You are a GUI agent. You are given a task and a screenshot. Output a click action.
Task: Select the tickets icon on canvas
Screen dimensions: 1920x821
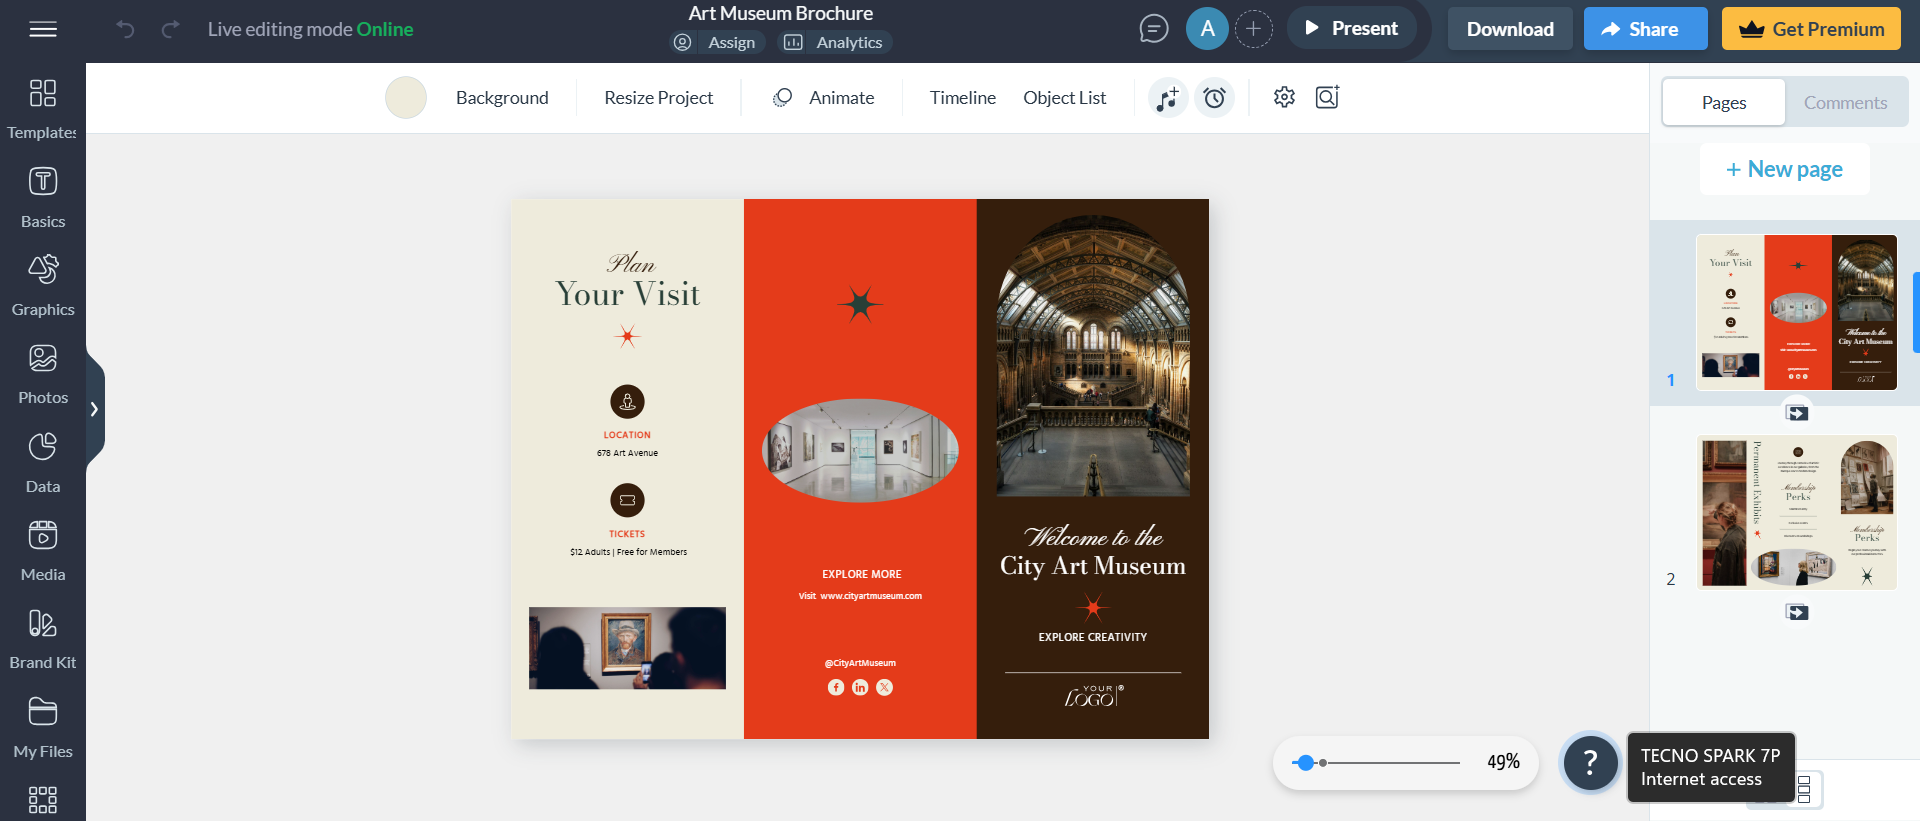pyautogui.click(x=627, y=500)
